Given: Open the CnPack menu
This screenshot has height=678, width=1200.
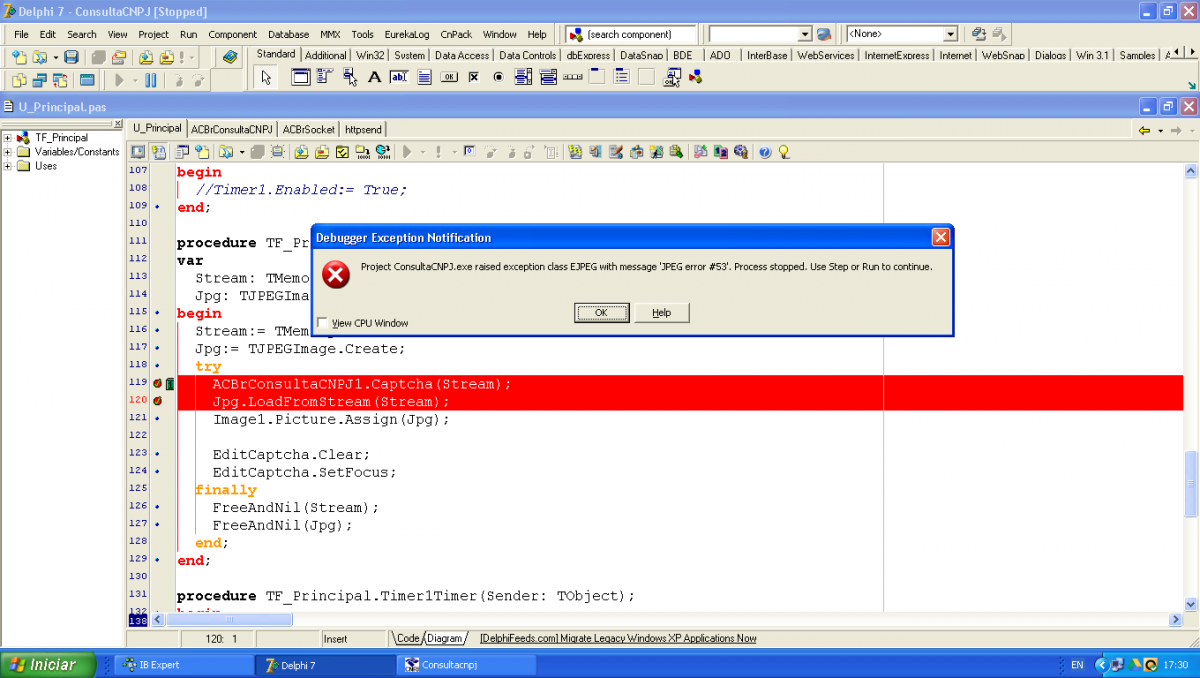Looking at the screenshot, I should [456, 34].
